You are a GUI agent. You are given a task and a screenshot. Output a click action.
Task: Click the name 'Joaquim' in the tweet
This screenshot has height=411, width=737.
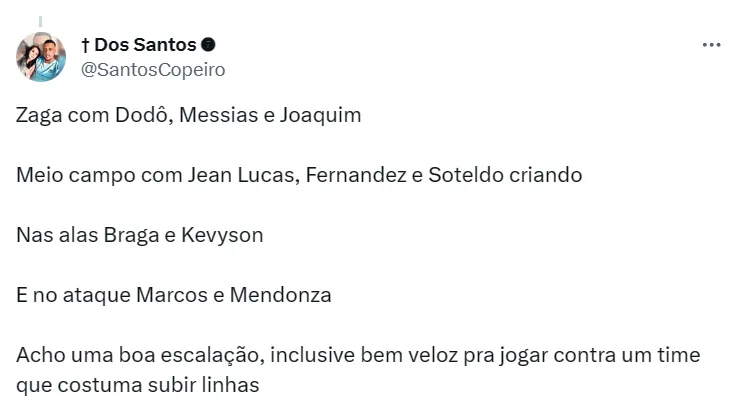[323, 115]
